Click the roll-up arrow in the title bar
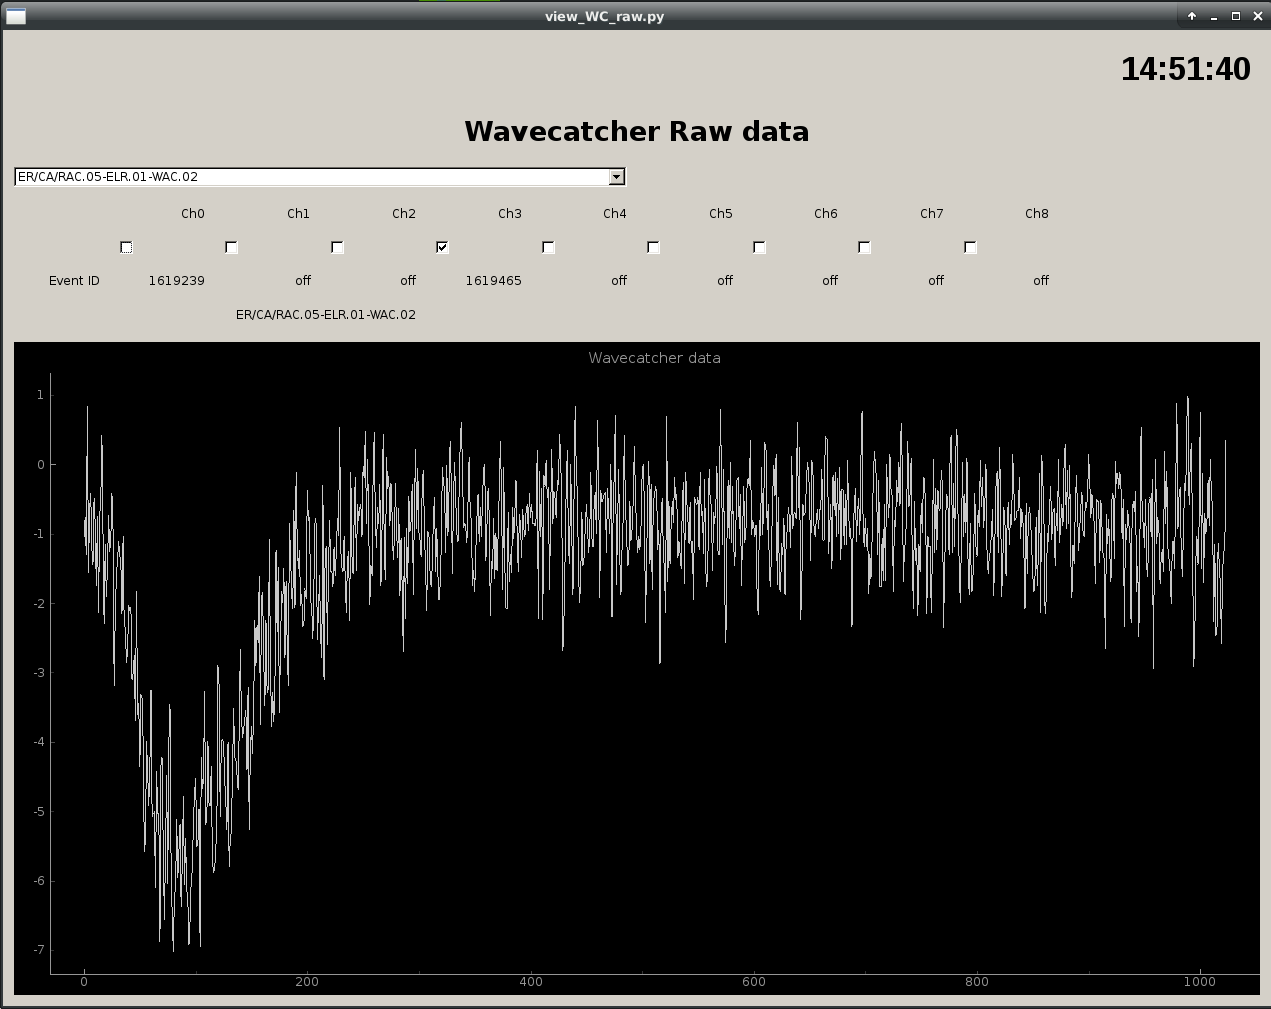Image resolution: width=1271 pixels, height=1009 pixels. 1192,16
